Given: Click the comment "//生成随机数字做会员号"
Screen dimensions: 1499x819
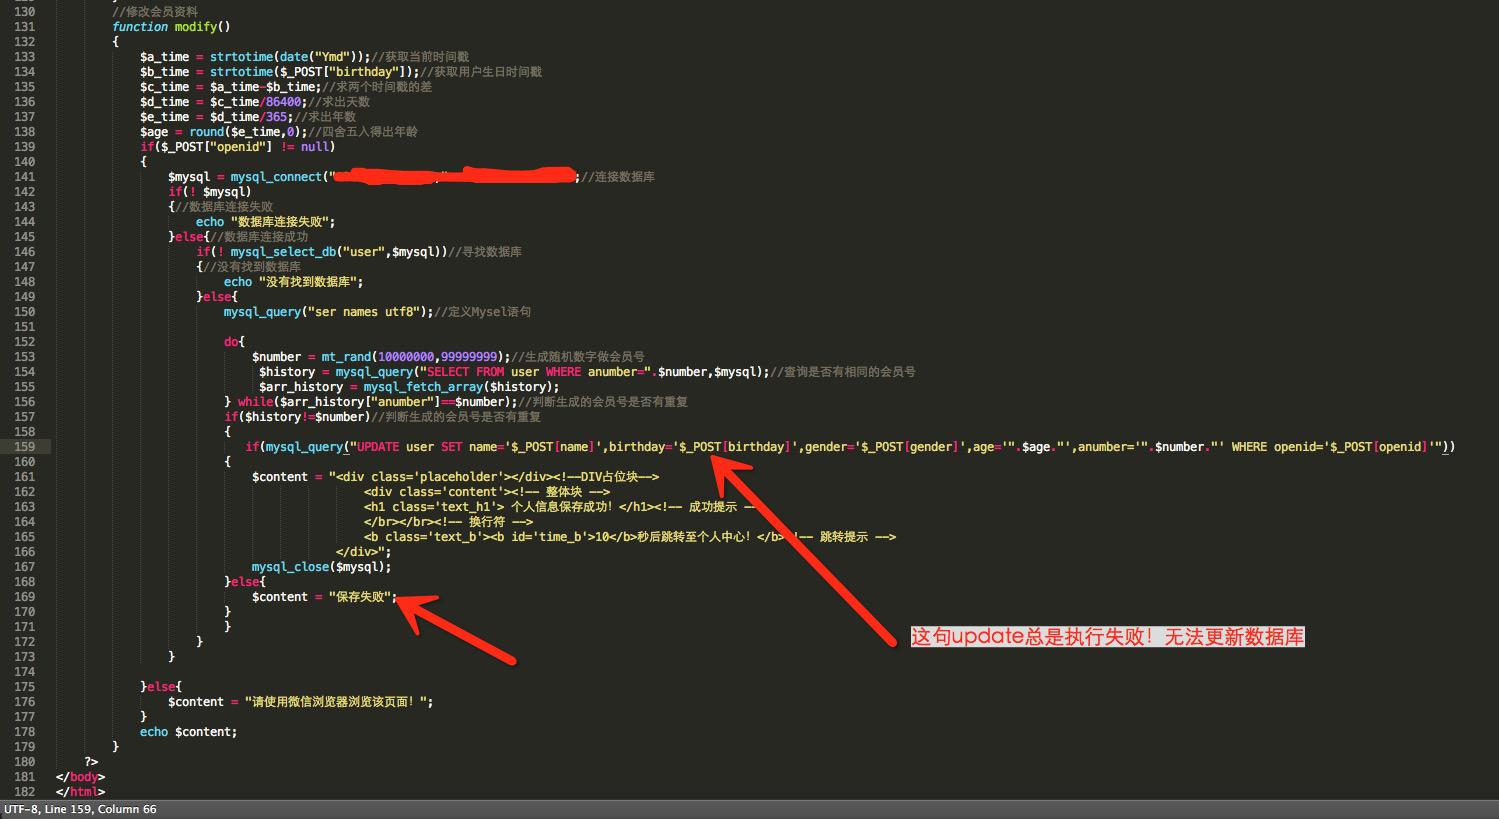Looking at the screenshot, I should pos(578,357).
